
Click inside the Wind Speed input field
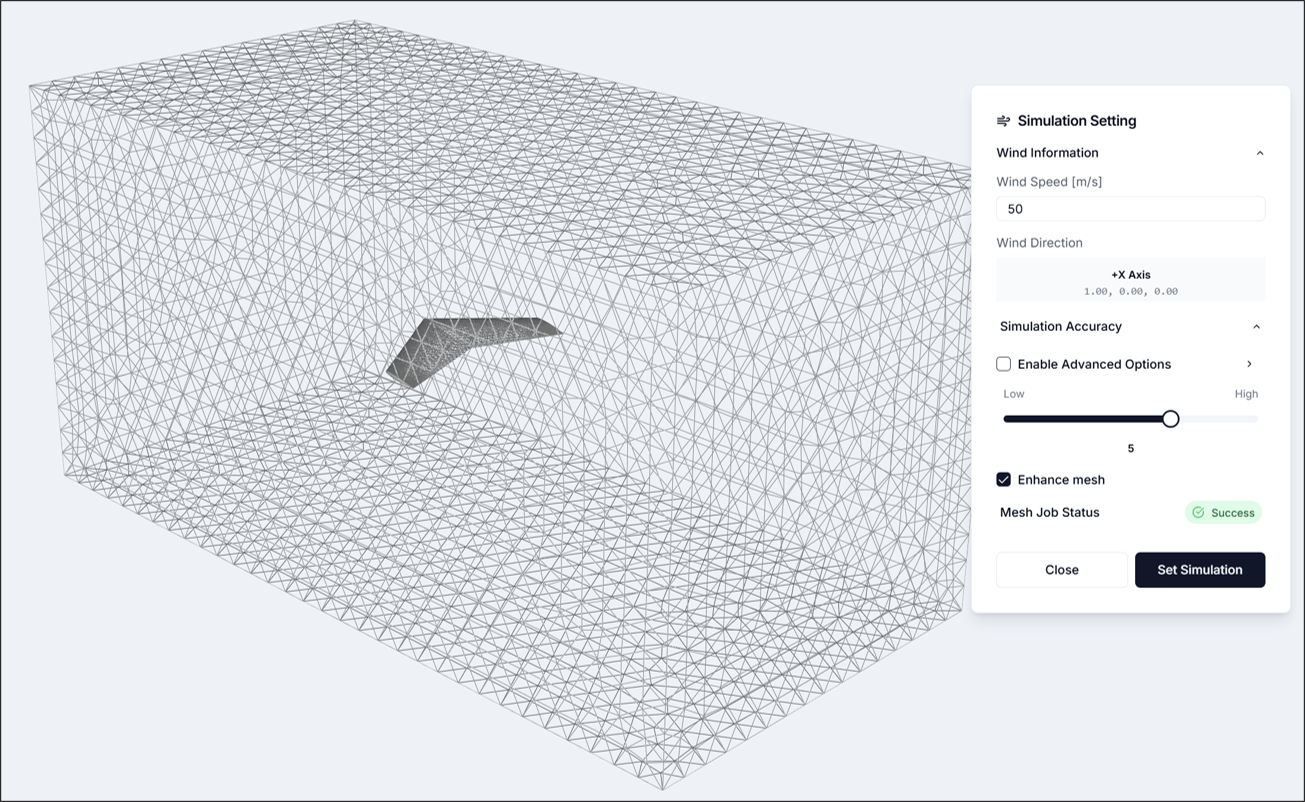coord(1130,208)
